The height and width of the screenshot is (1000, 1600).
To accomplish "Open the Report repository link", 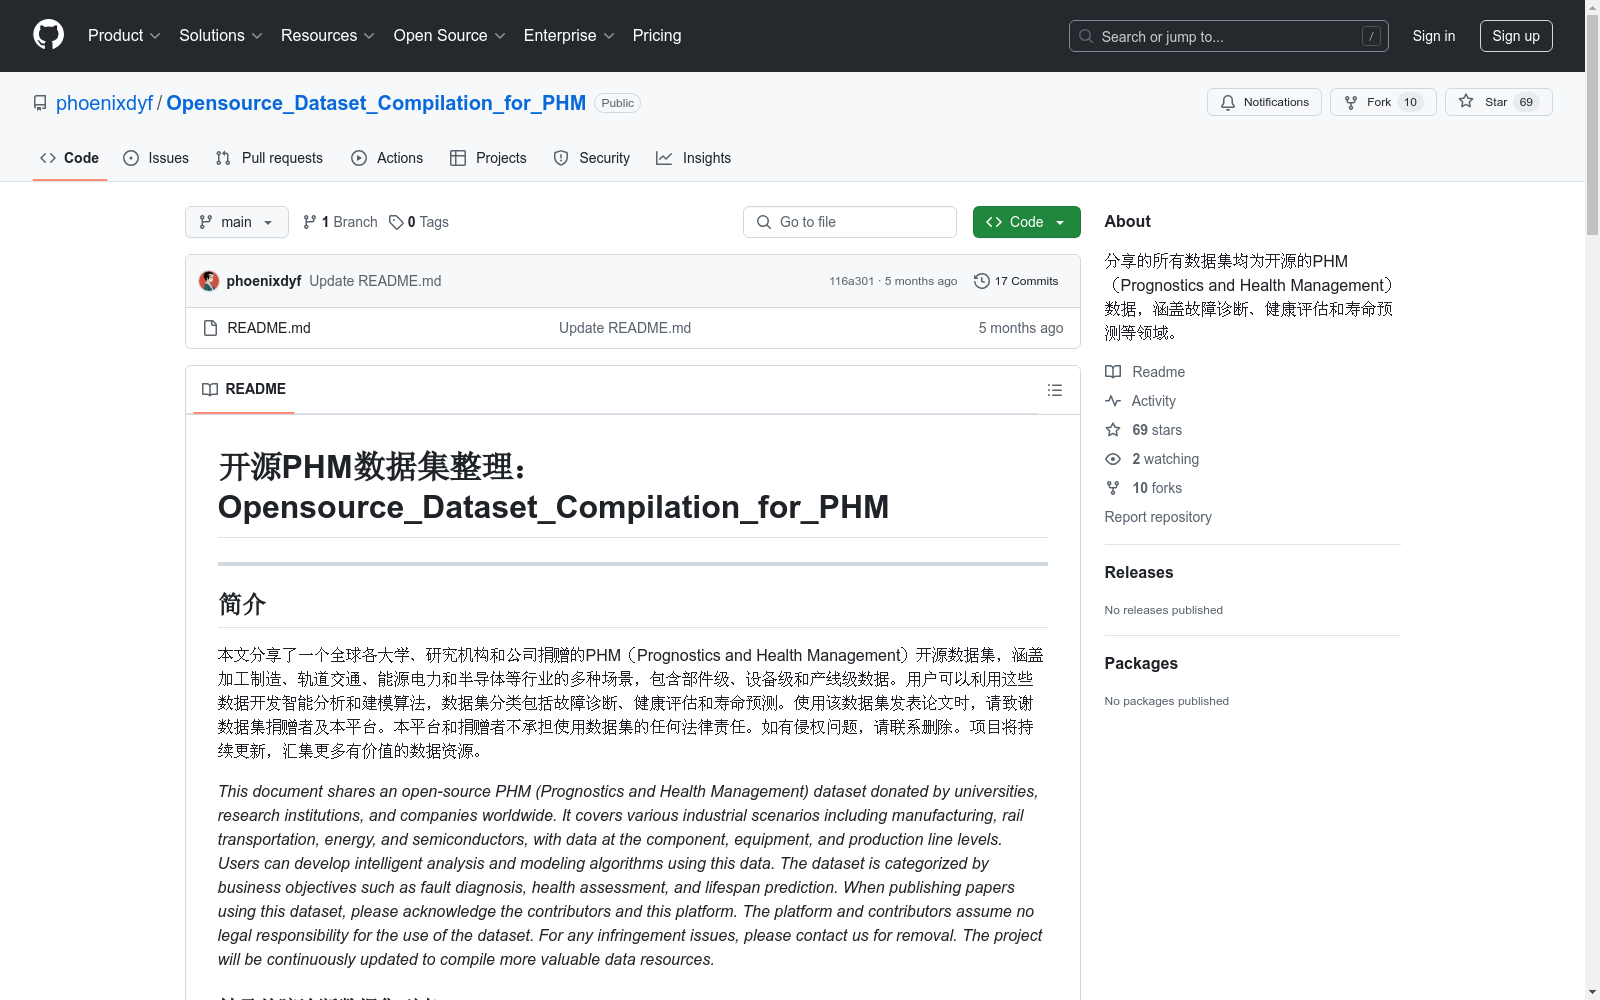I will tap(1157, 517).
